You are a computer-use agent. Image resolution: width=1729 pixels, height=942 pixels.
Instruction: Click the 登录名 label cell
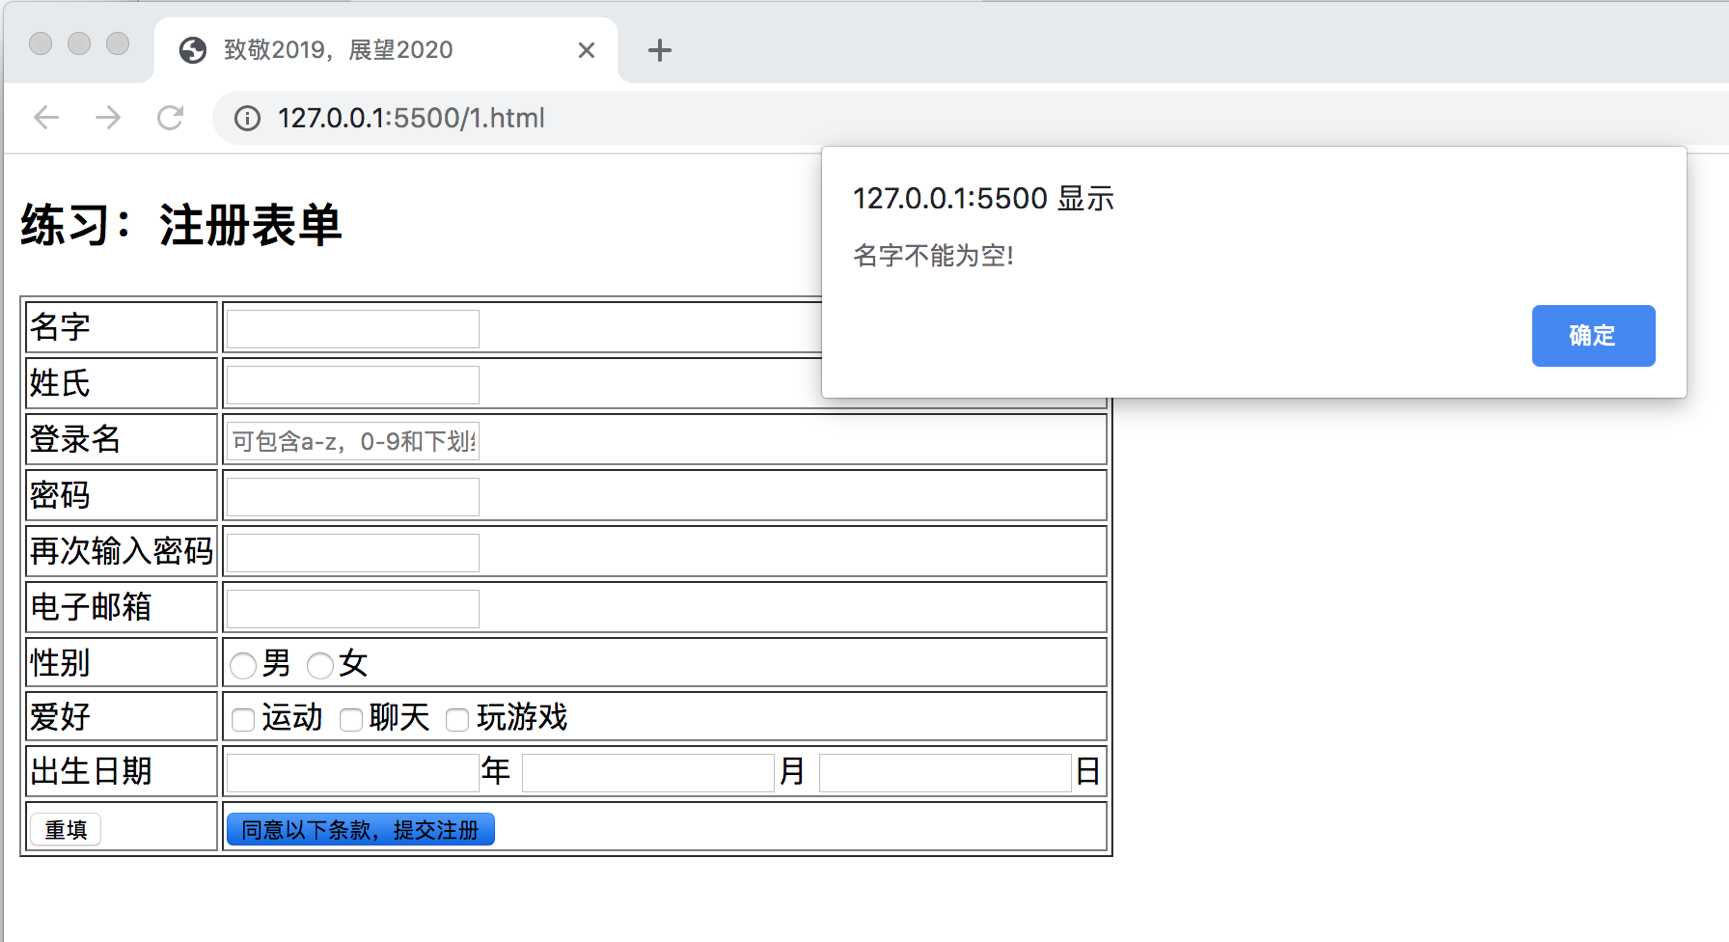[121, 439]
